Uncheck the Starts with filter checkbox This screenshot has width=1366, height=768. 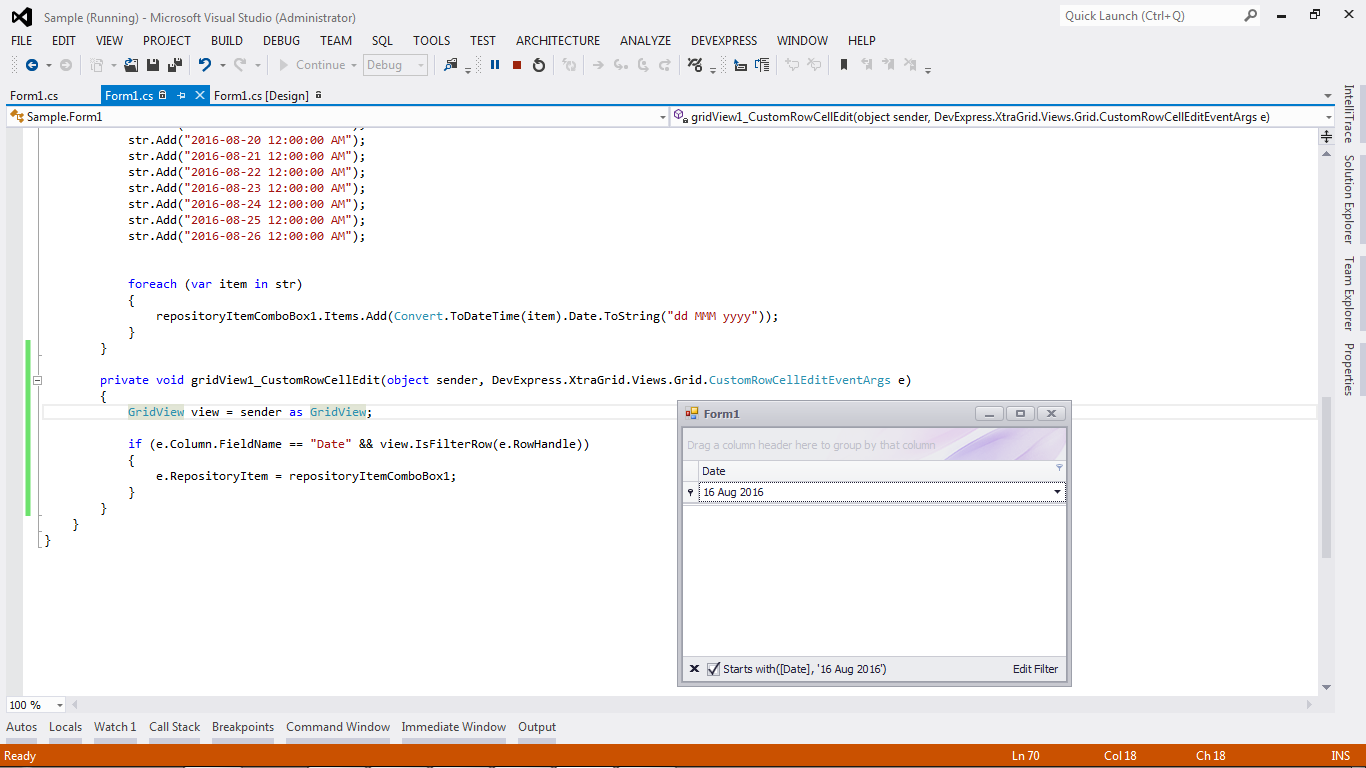pos(713,669)
